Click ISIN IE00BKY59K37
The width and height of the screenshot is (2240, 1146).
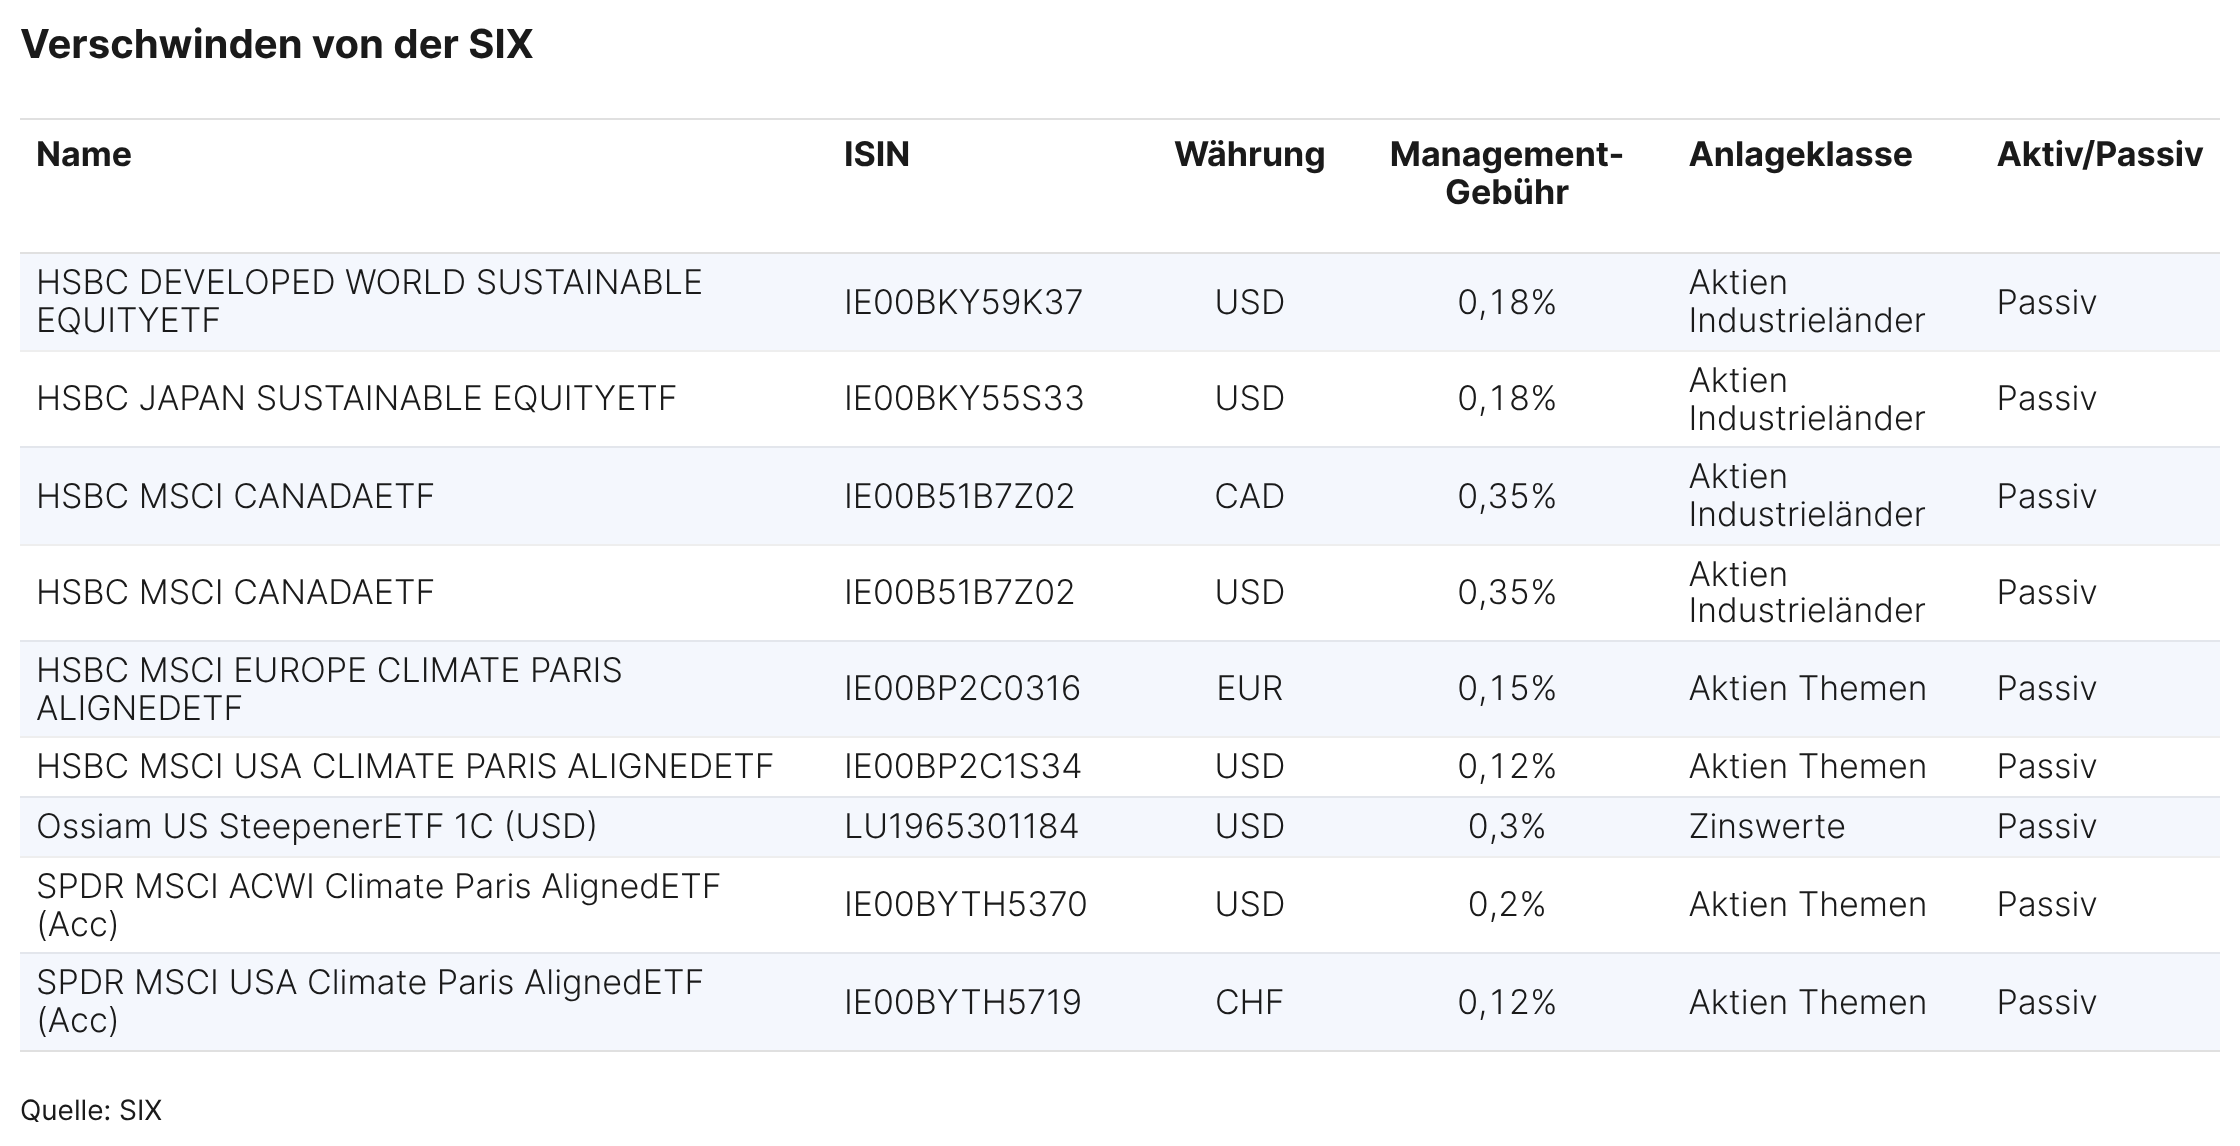(x=963, y=302)
